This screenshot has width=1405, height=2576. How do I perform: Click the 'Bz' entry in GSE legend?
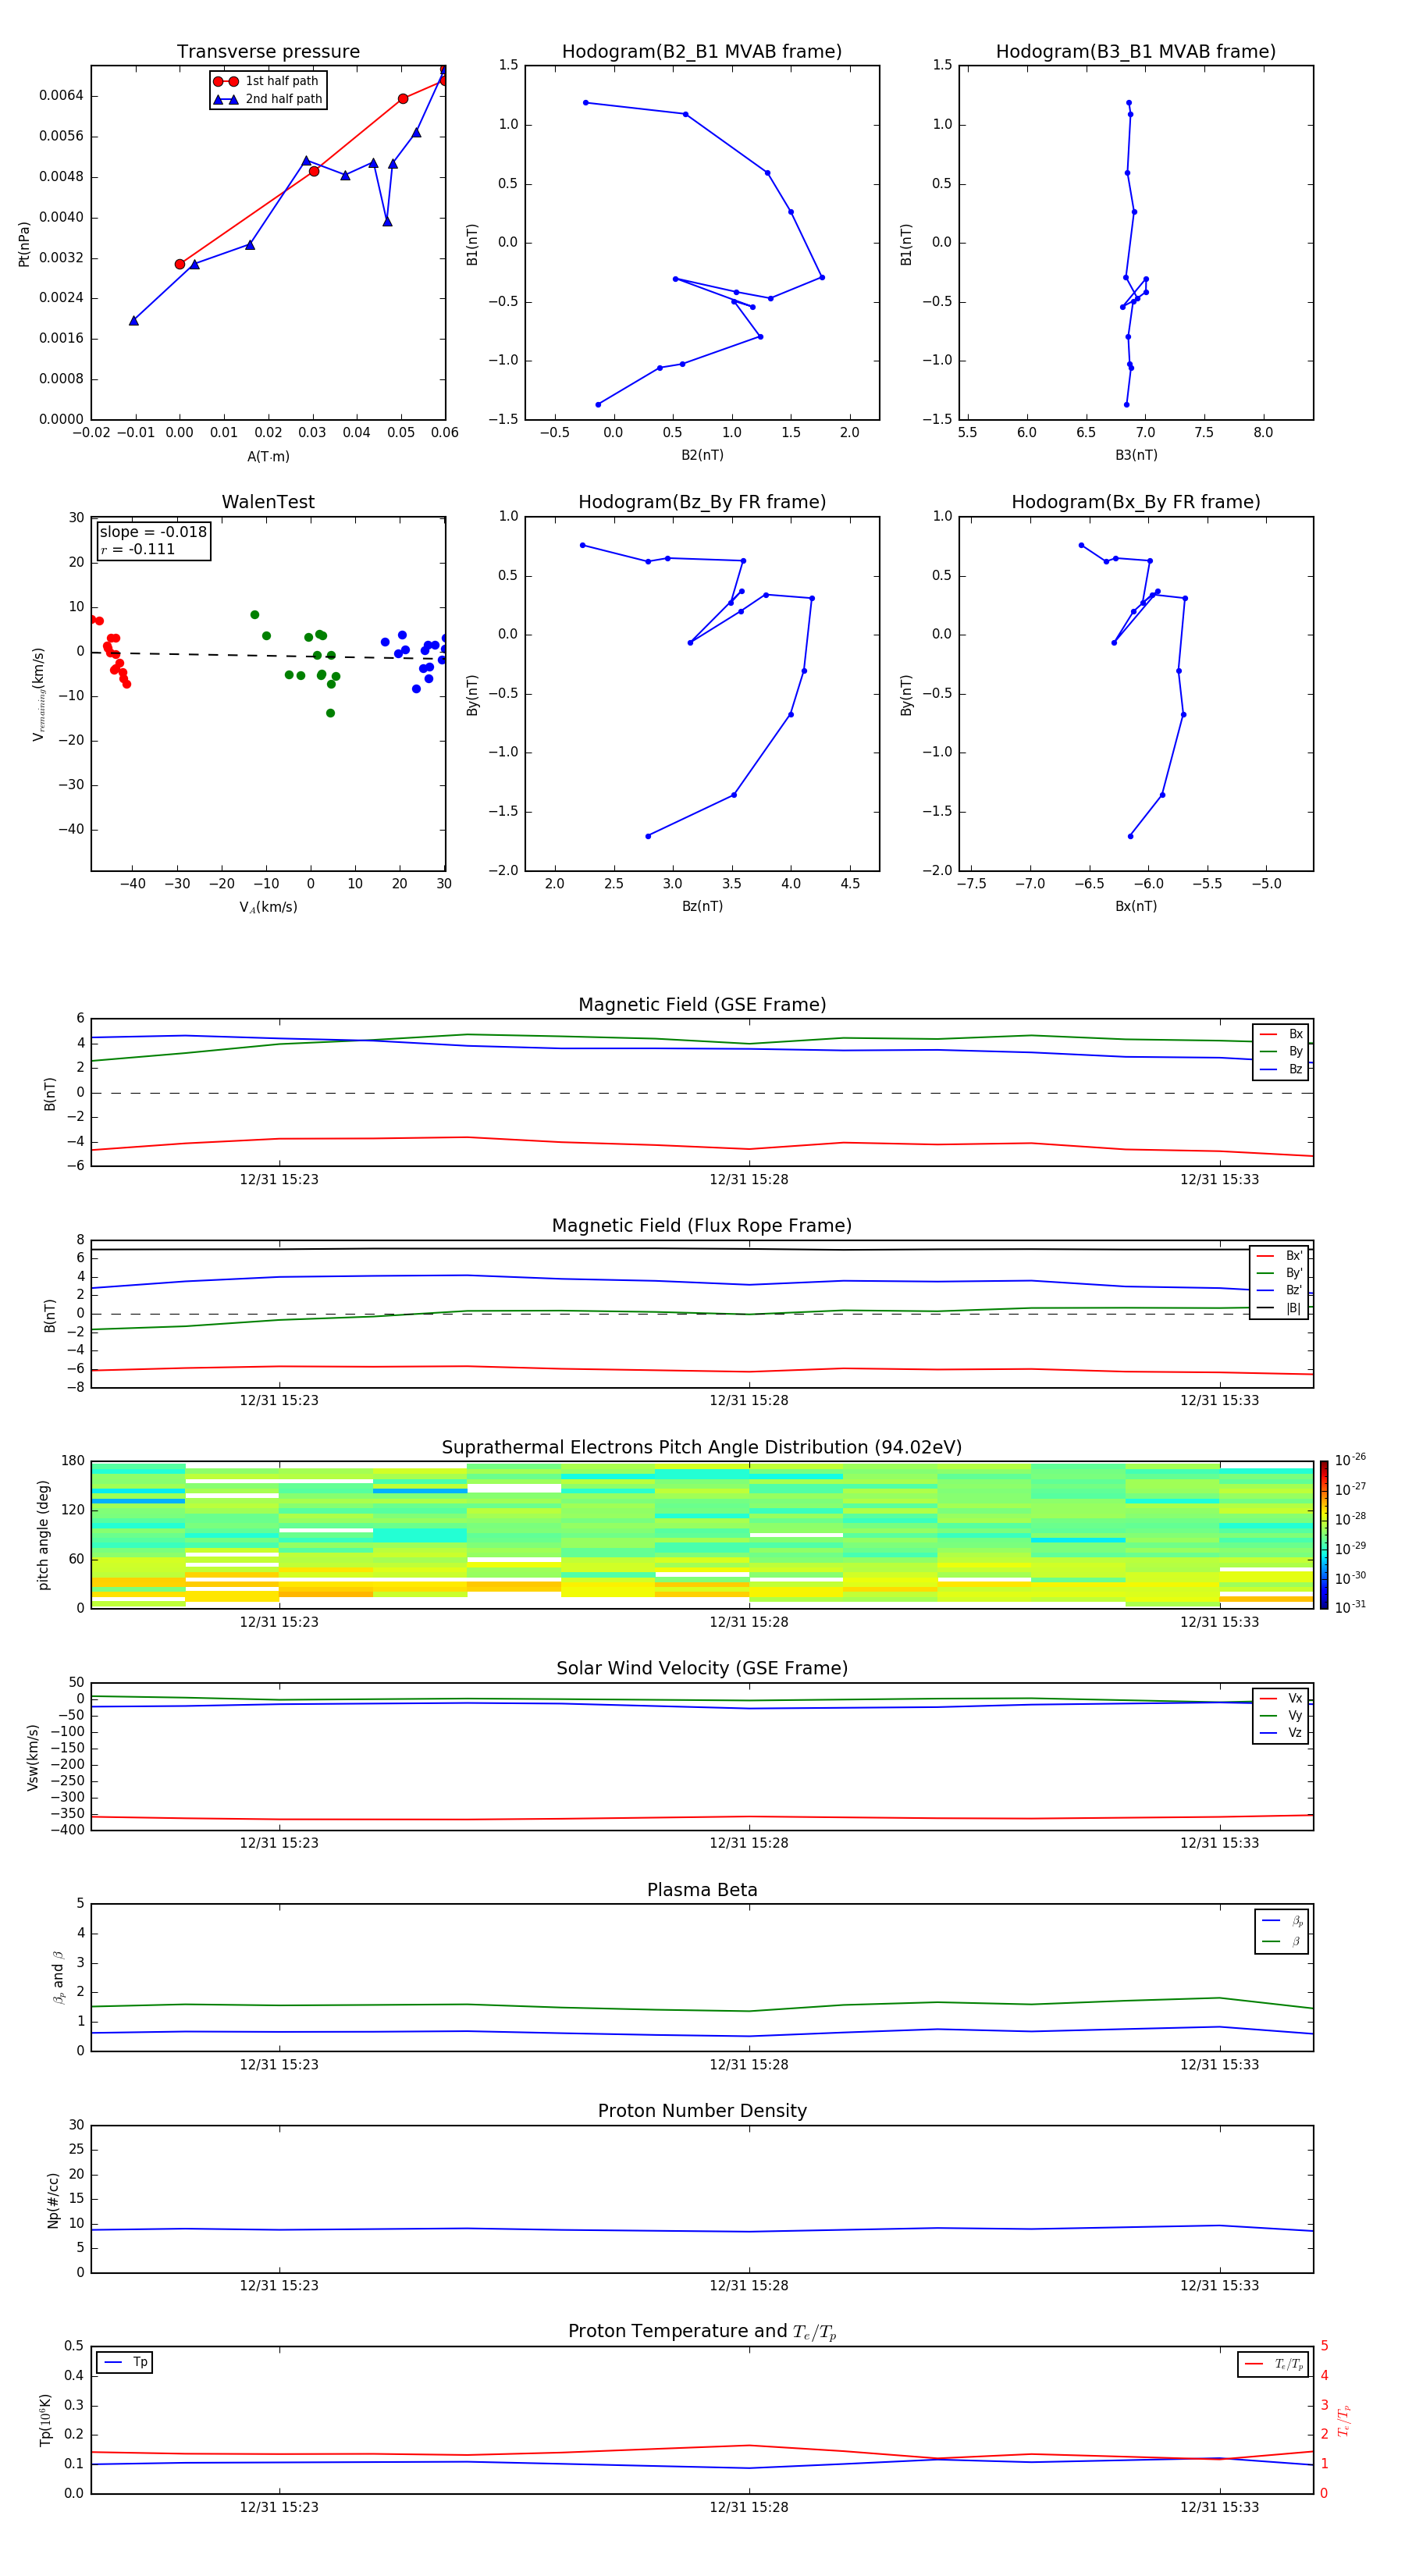[x=1281, y=1069]
